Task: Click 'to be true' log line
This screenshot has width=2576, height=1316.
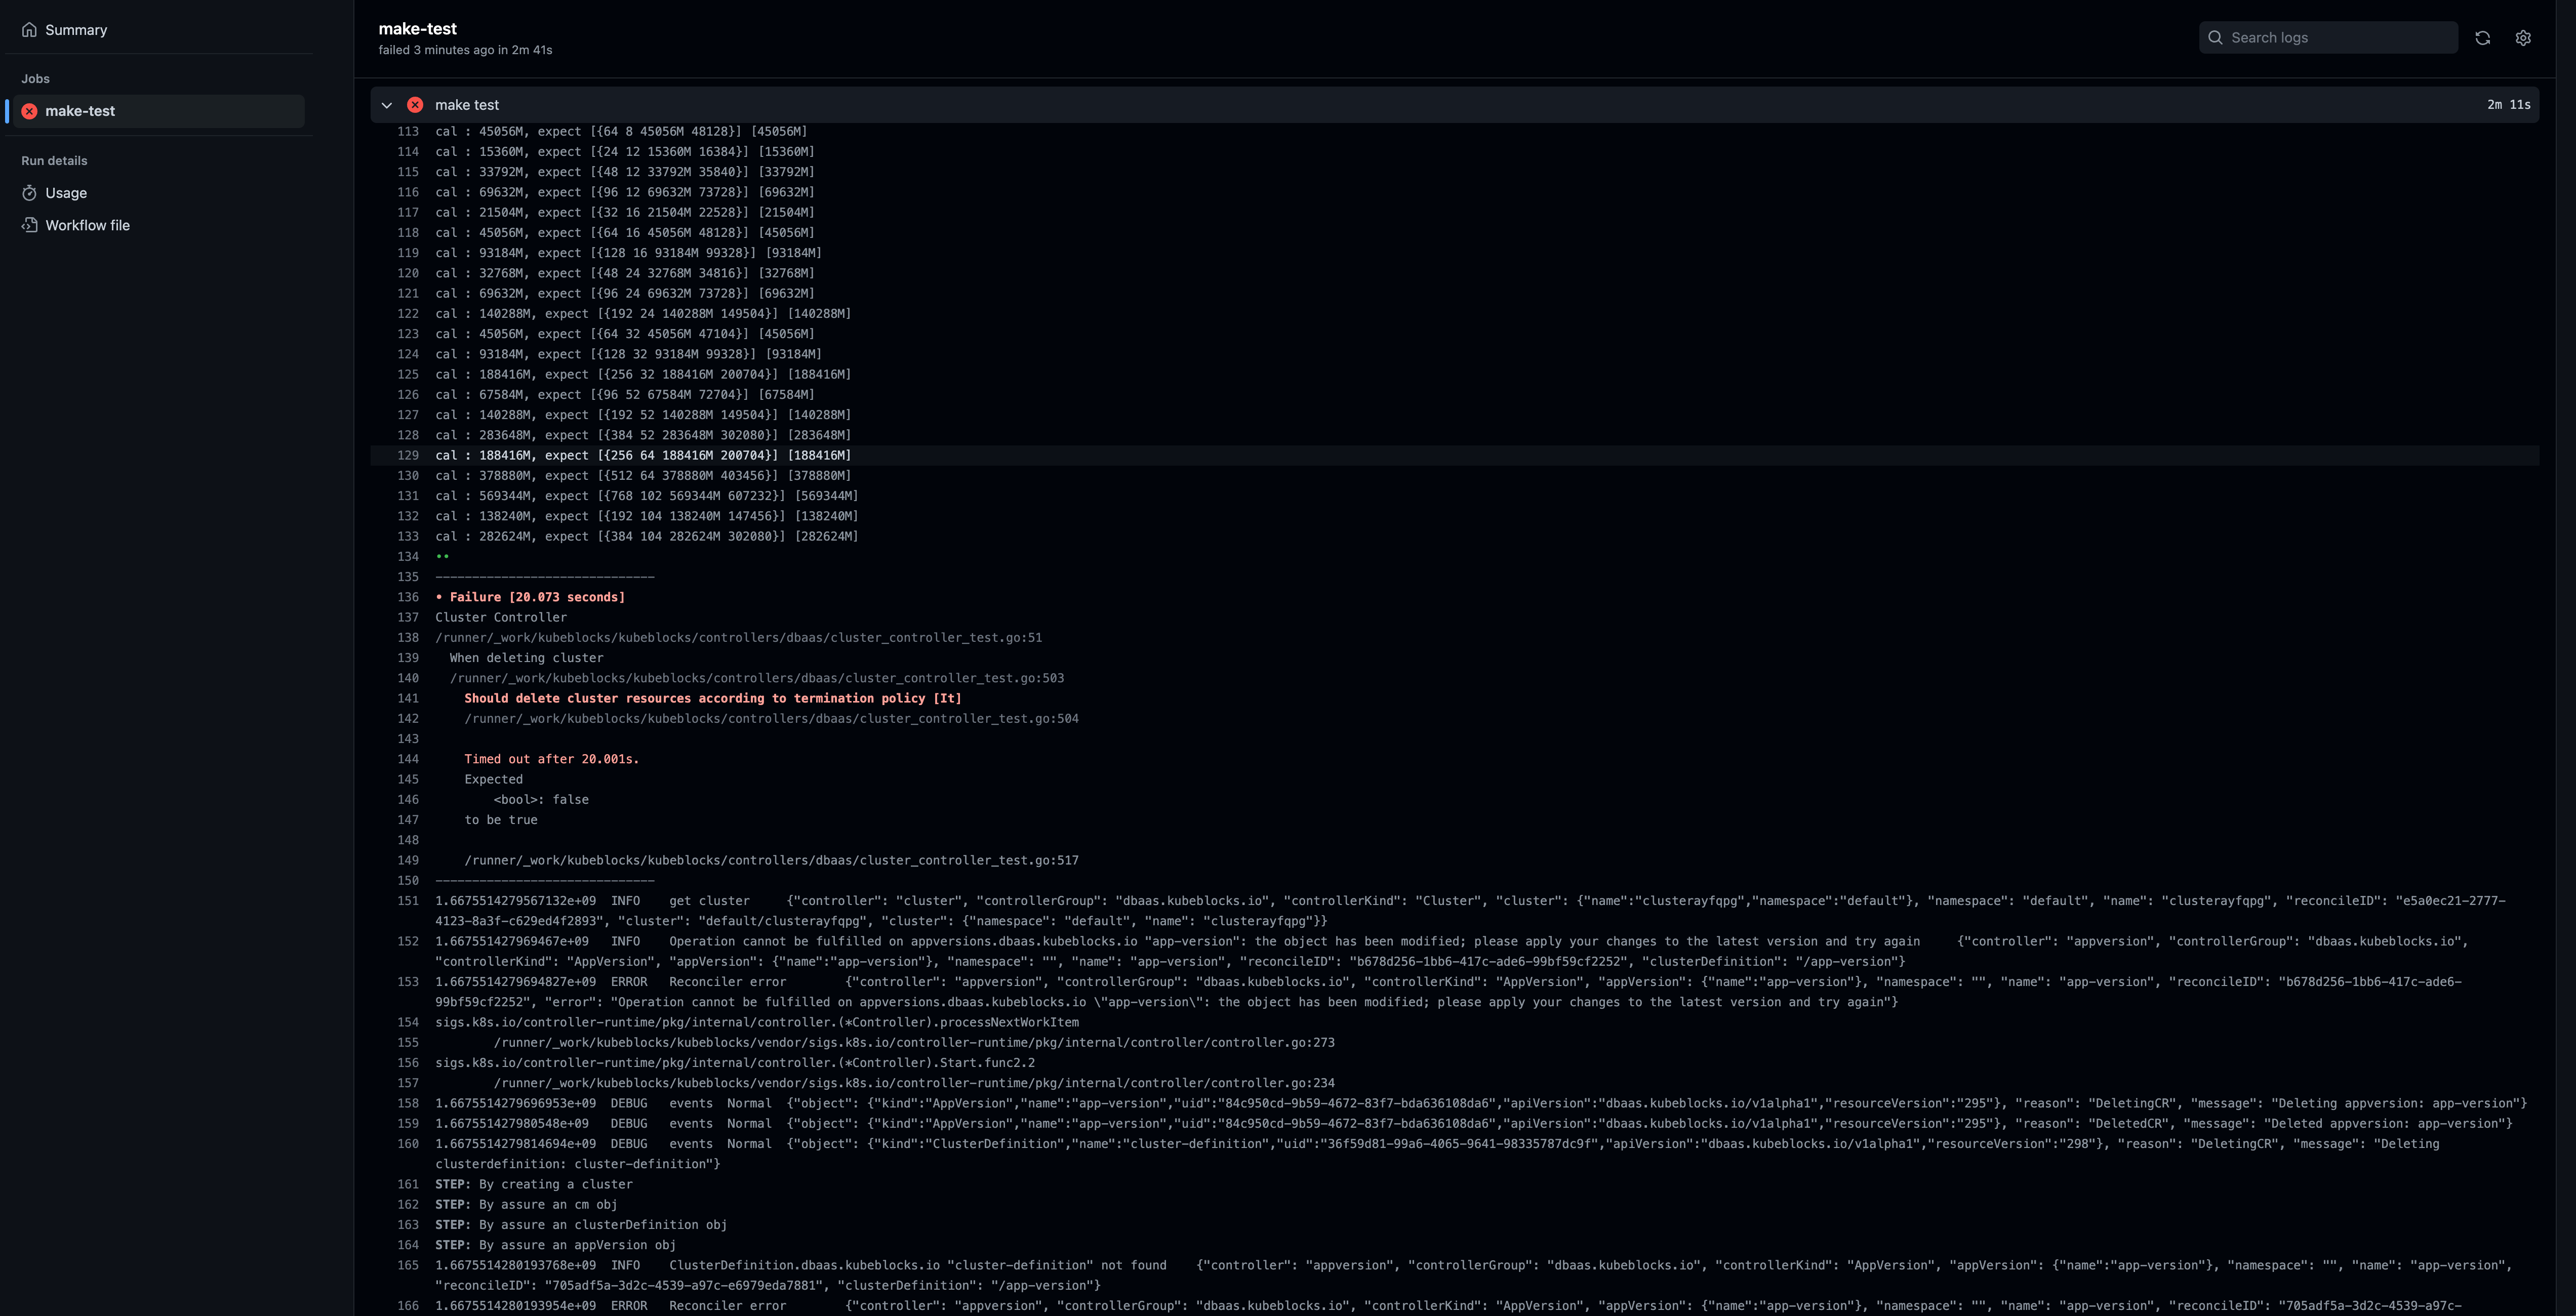Action: coord(501,820)
